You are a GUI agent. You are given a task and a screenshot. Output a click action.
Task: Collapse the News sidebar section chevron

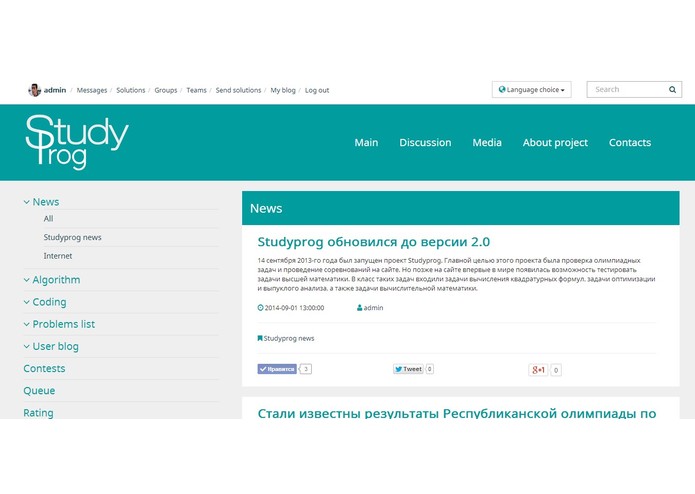point(27,202)
